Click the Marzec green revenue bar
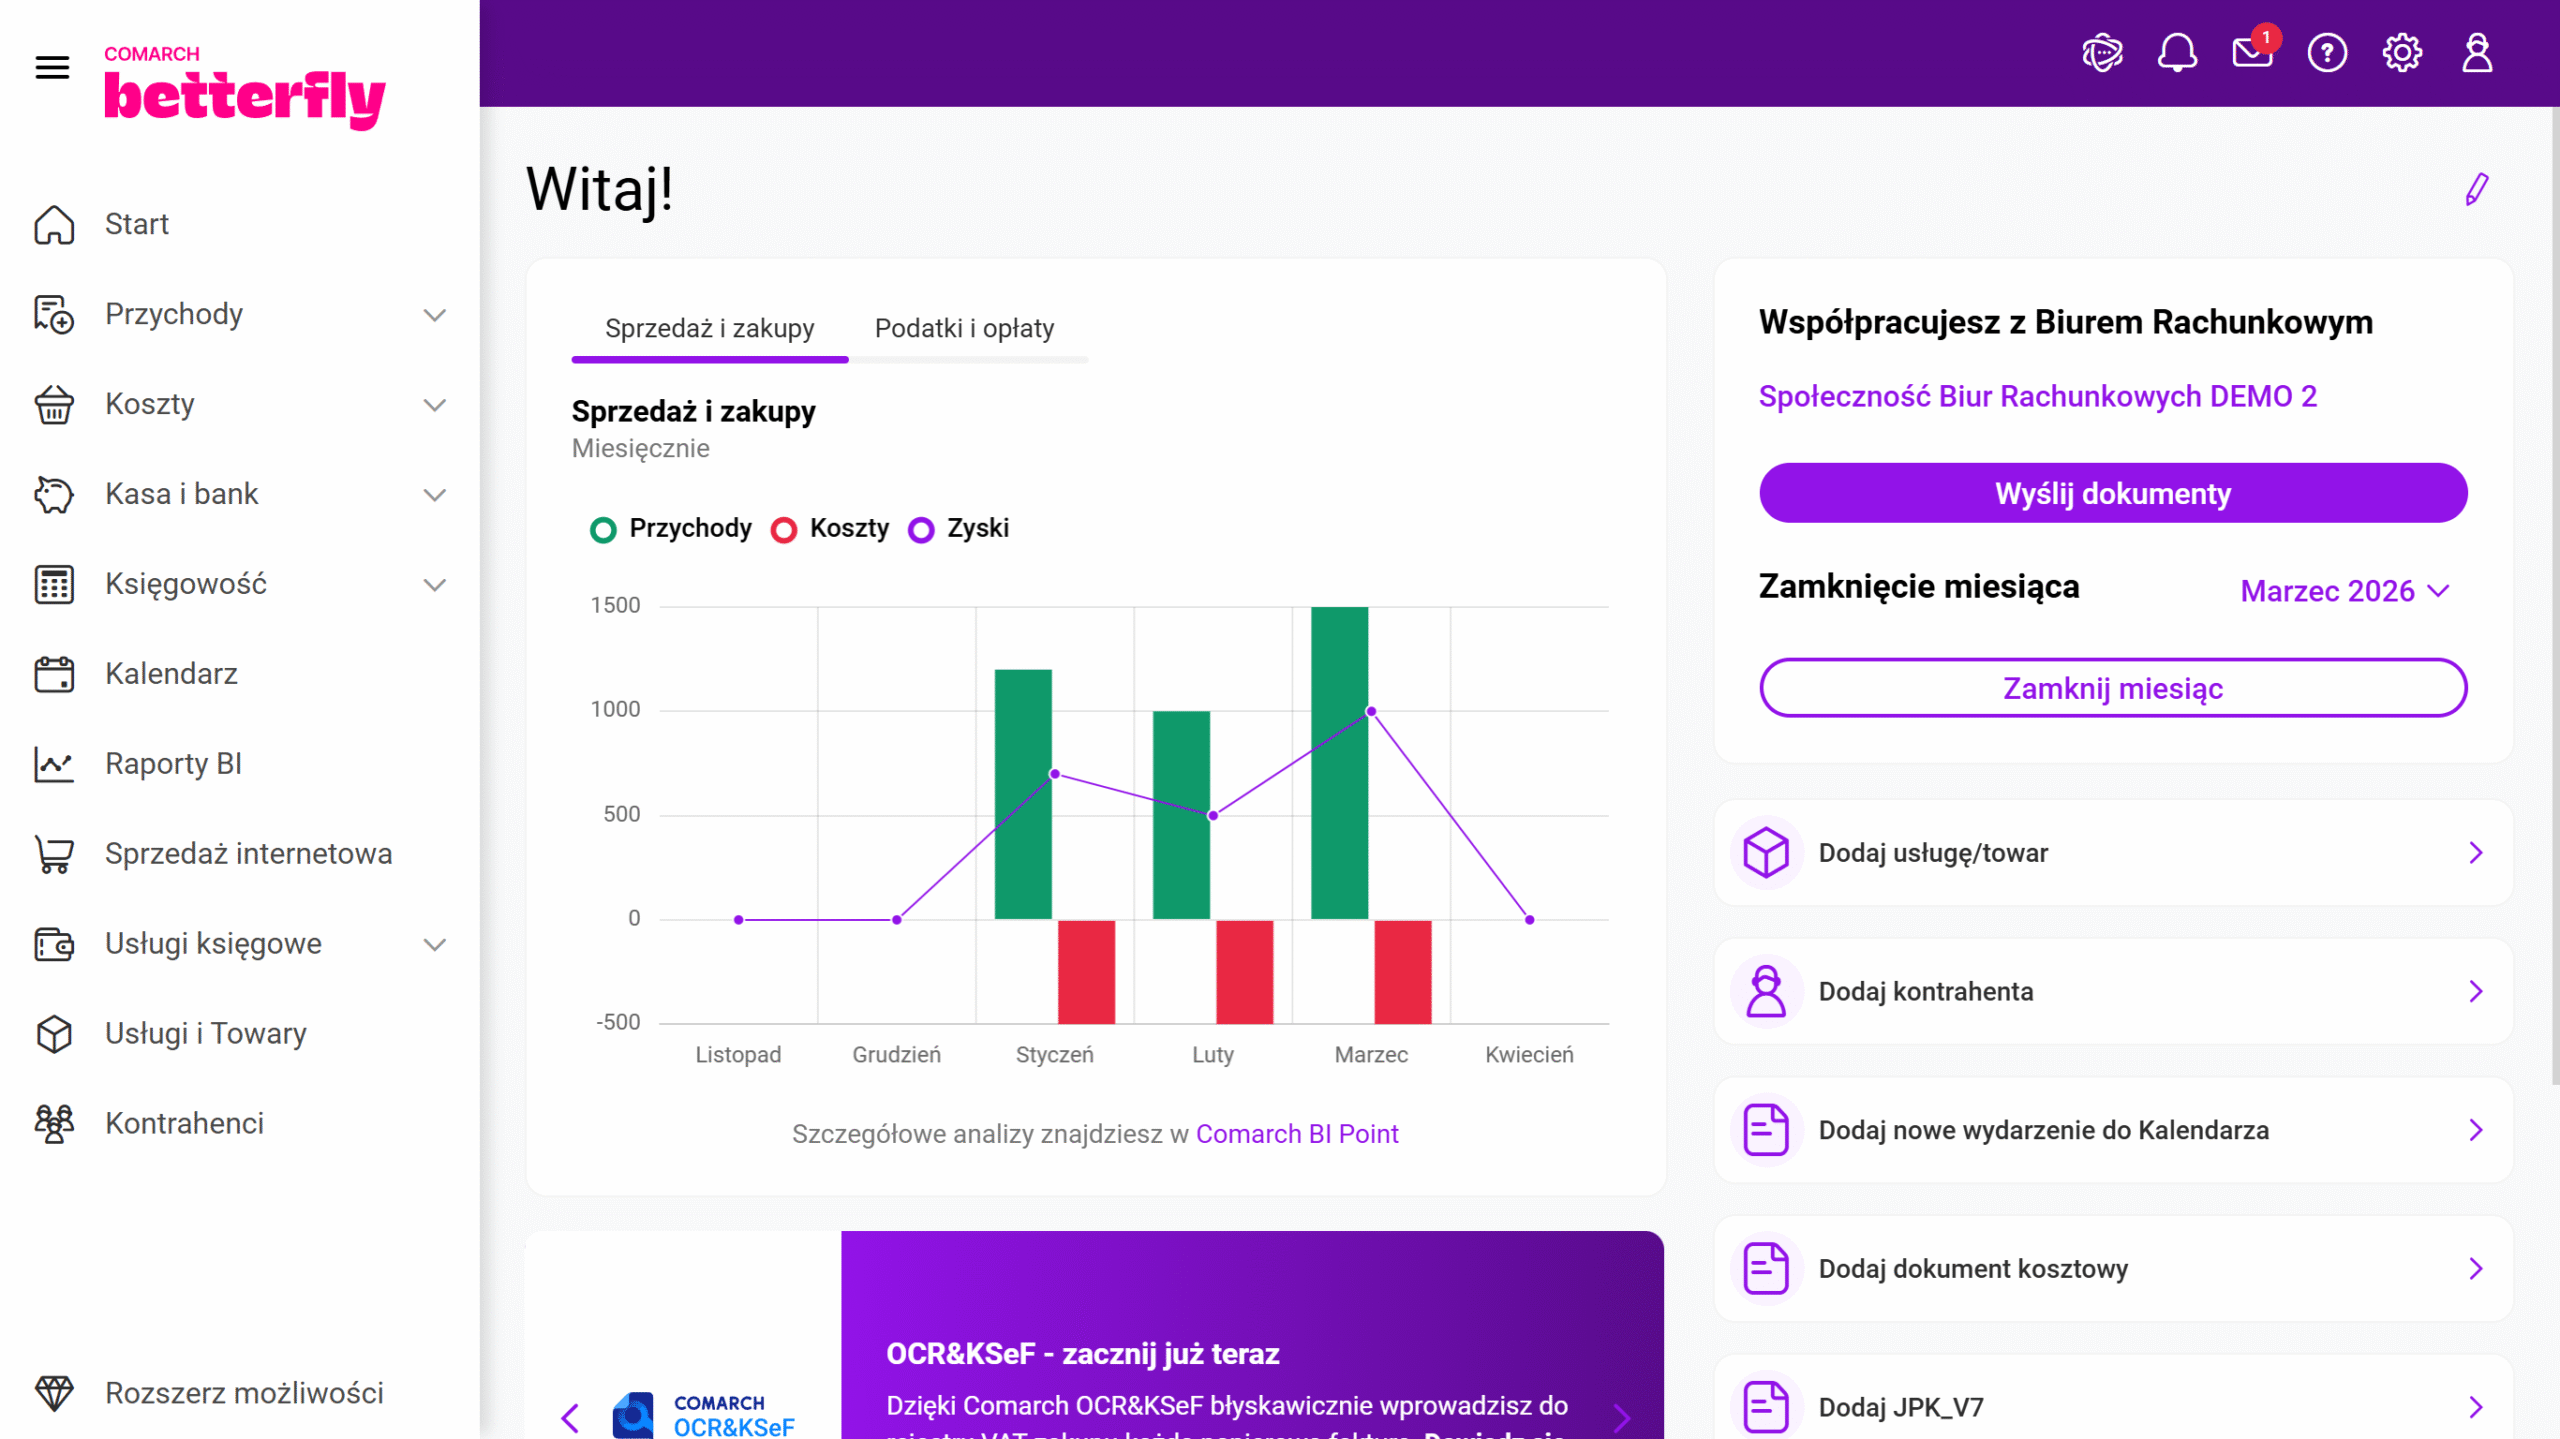The width and height of the screenshot is (2560, 1439). tap(1339, 762)
